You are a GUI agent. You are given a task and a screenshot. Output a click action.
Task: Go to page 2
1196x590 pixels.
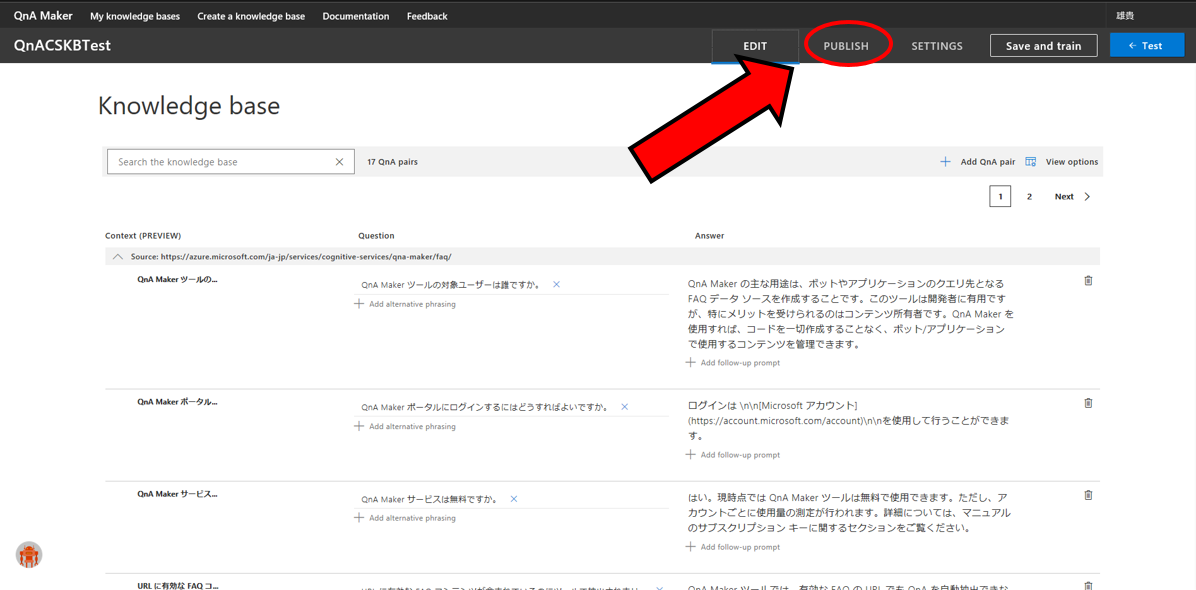(x=1029, y=197)
